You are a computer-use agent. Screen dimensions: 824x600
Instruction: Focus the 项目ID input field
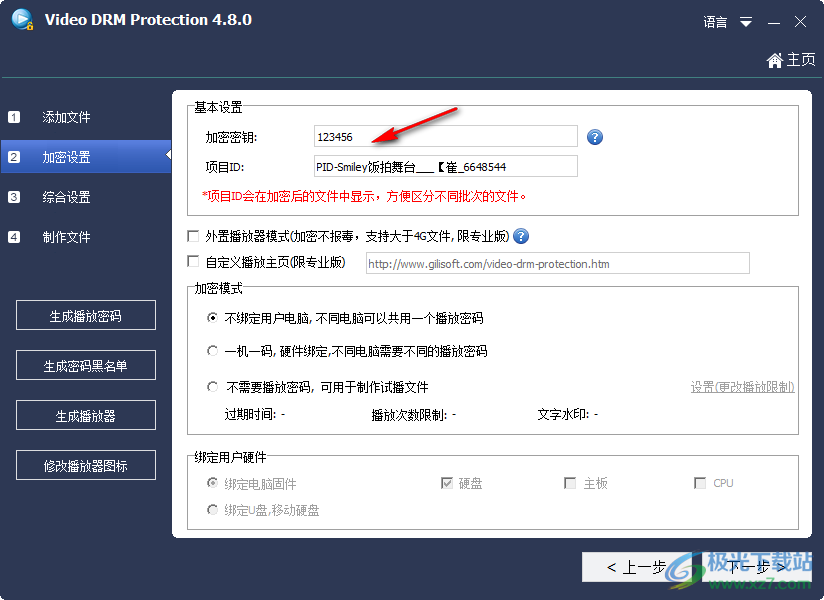coord(446,167)
